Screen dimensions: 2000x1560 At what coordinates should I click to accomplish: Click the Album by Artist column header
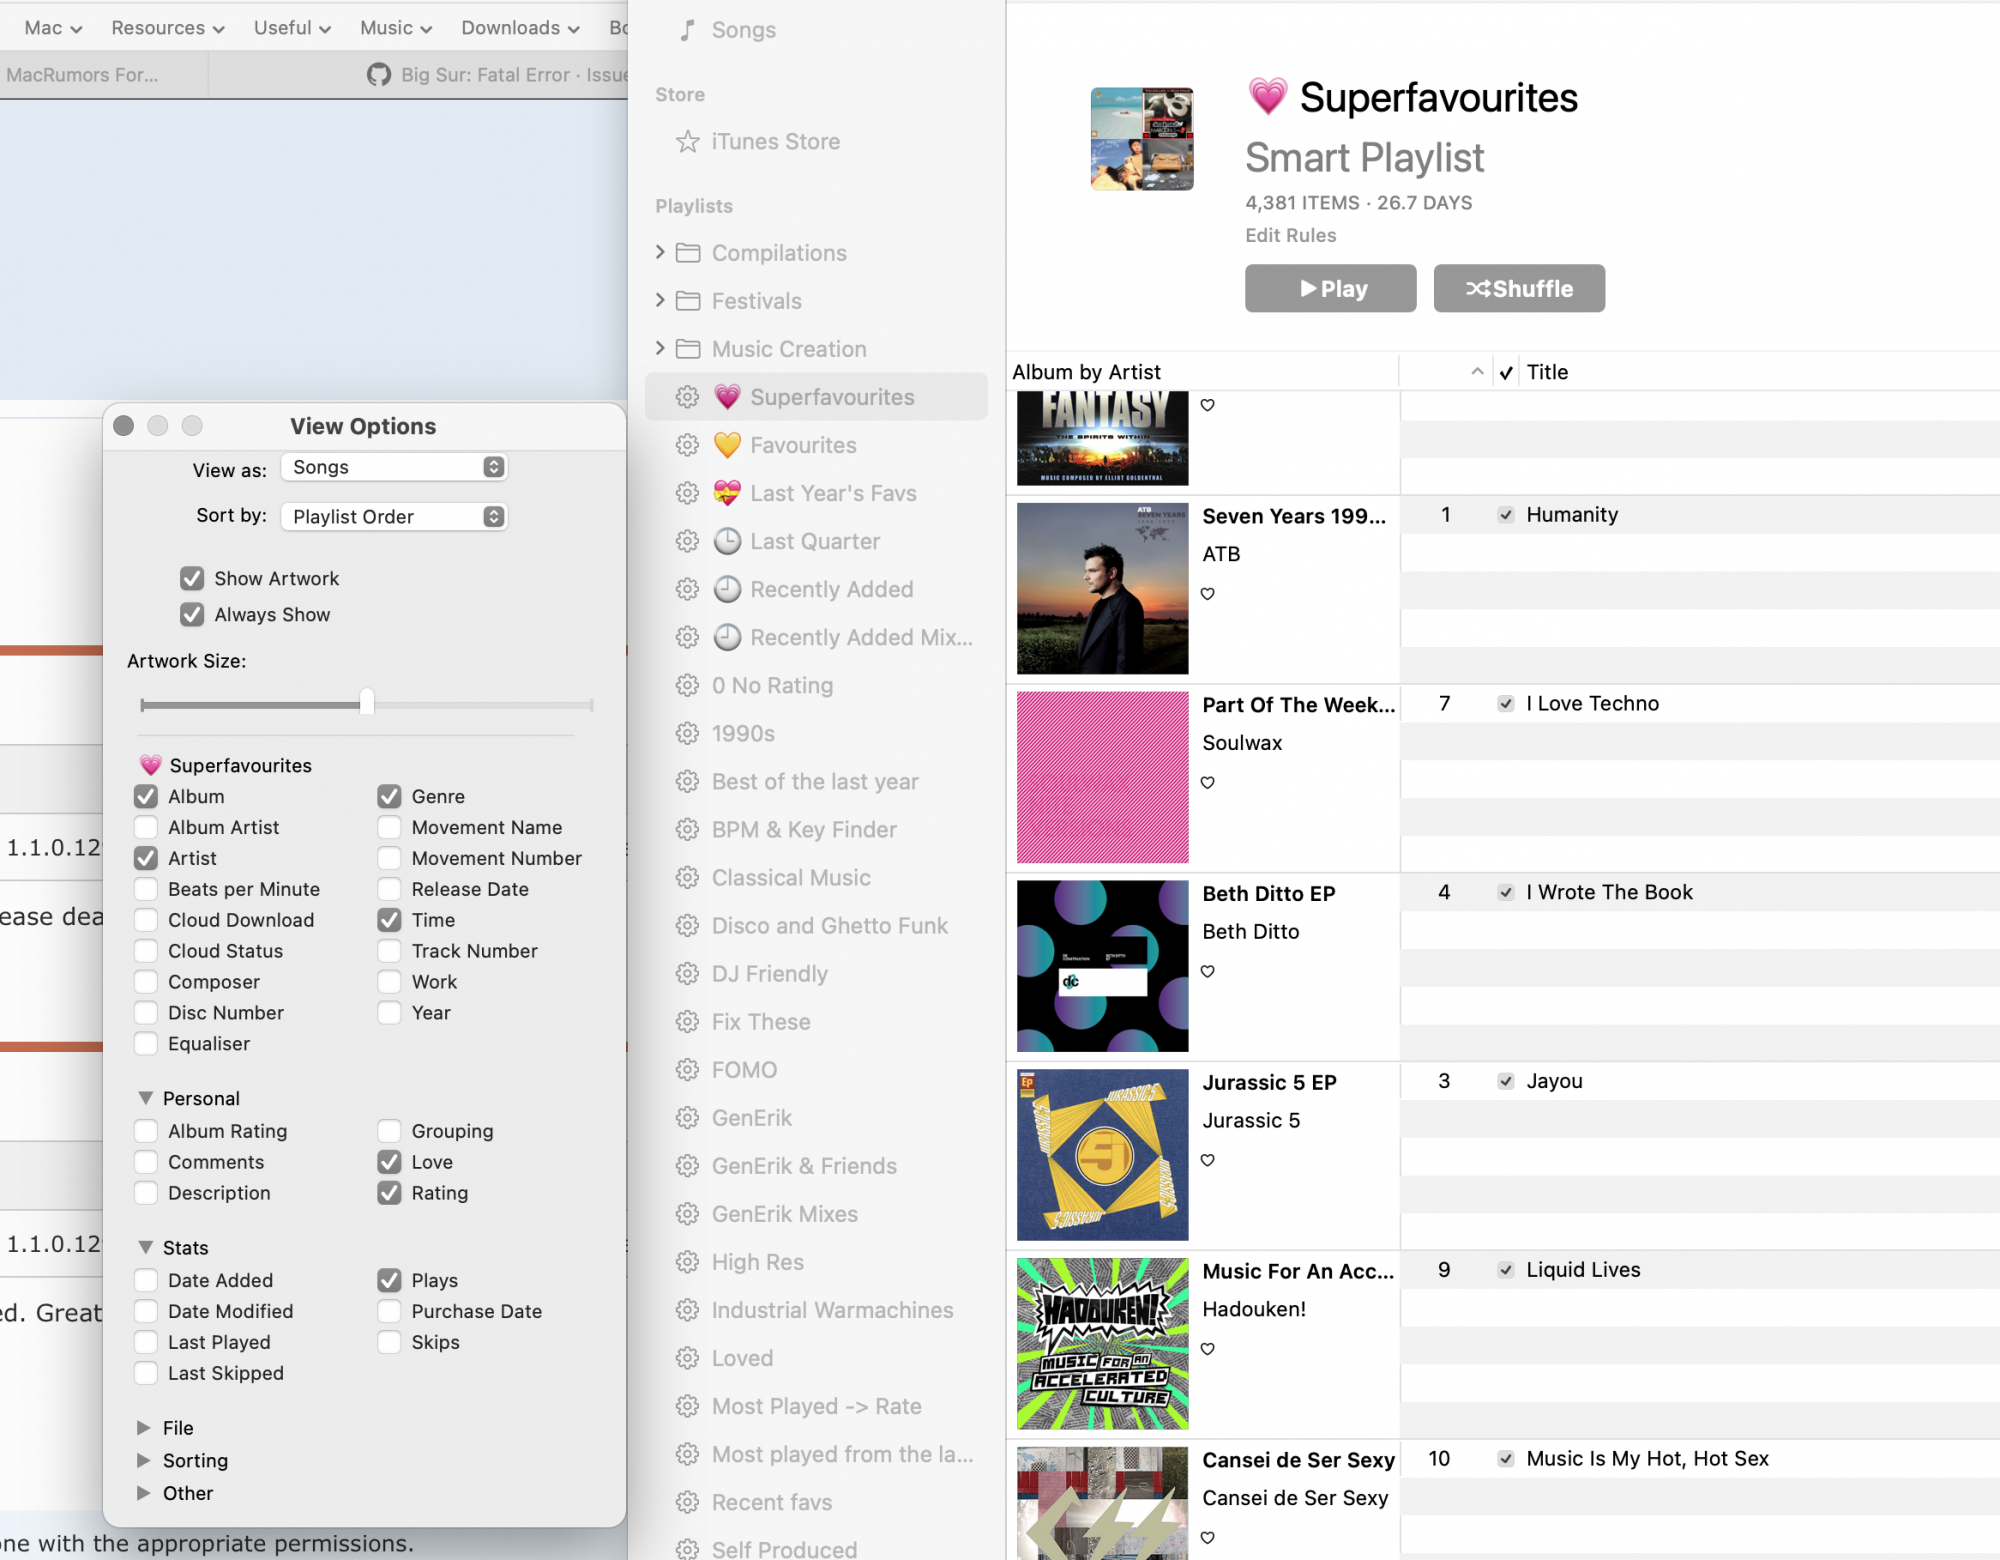(1086, 373)
